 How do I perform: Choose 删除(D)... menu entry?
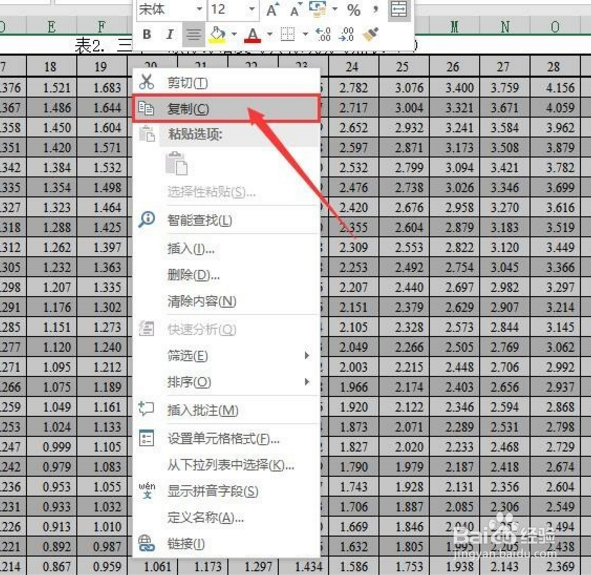[x=226, y=275]
